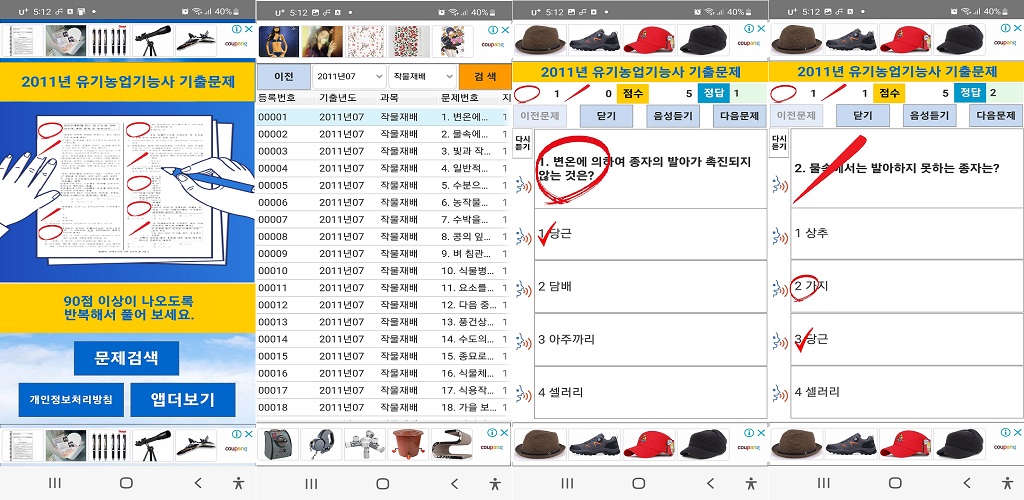Tap the 문제검색 button
This screenshot has width=1024, height=500.
coord(127,358)
